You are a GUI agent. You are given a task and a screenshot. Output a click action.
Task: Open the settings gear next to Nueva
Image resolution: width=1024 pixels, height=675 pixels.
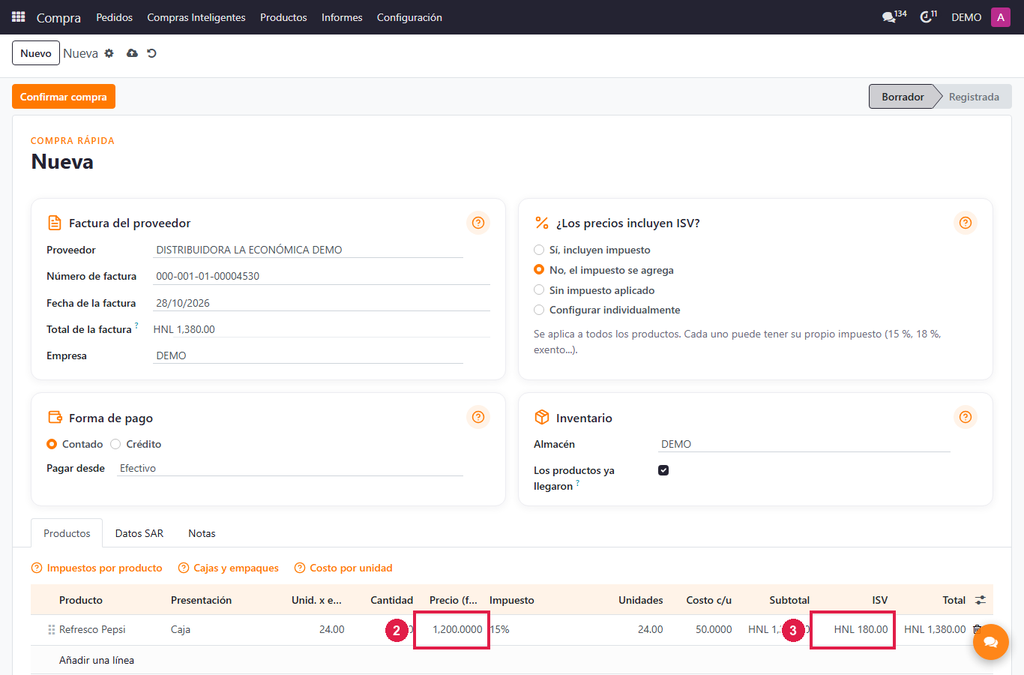[109, 54]
